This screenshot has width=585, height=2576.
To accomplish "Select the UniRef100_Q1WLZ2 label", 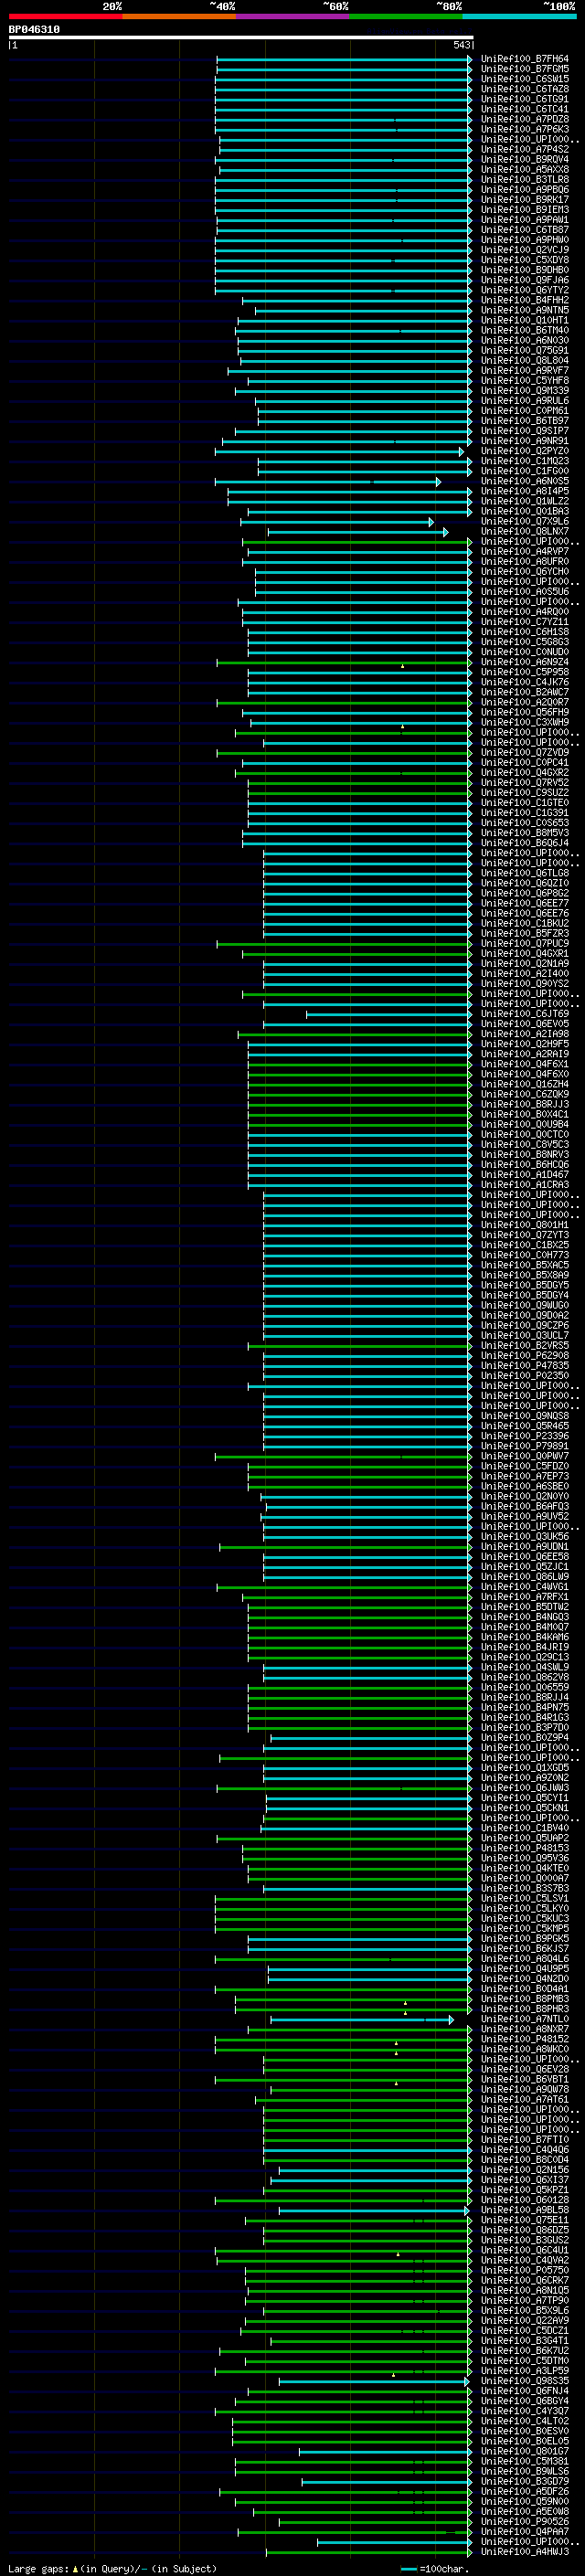I will [x=525, y=502].
